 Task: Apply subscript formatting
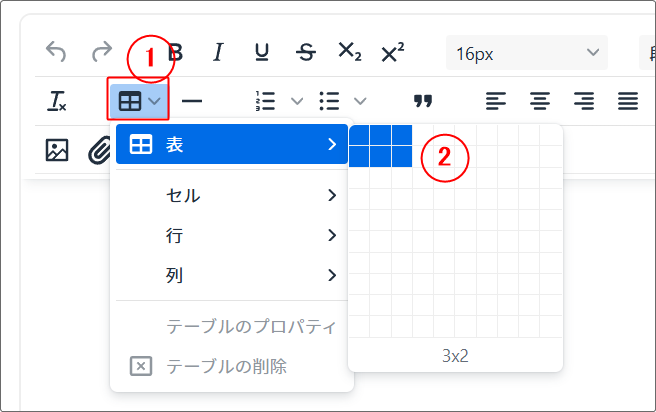coord(349,52)
